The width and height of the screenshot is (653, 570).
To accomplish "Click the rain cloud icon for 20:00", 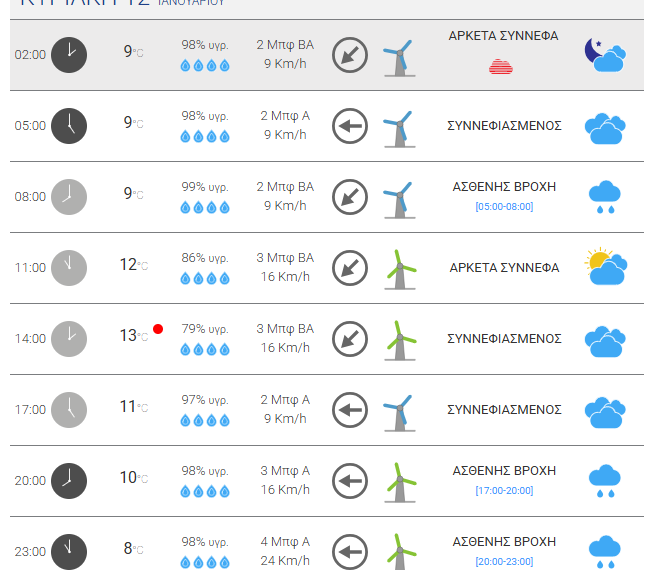I will [x=604, y=481].
